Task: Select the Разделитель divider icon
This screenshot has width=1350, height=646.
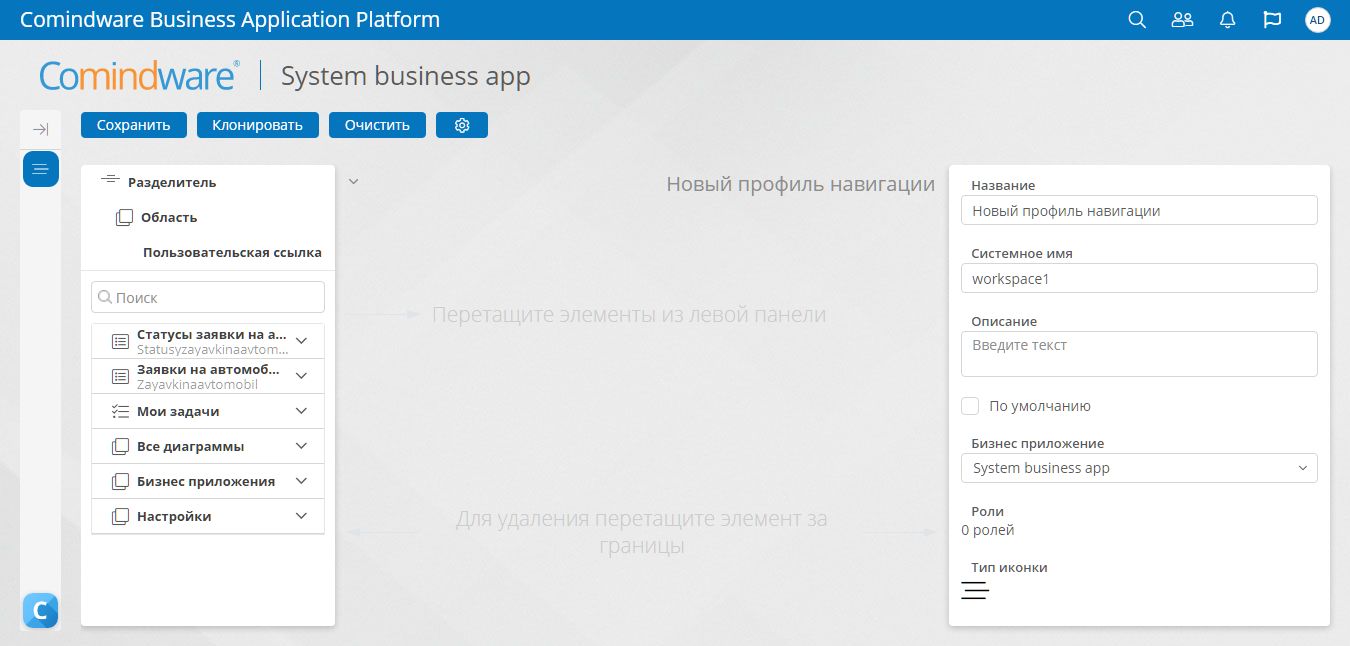Action: coord(111,182)
